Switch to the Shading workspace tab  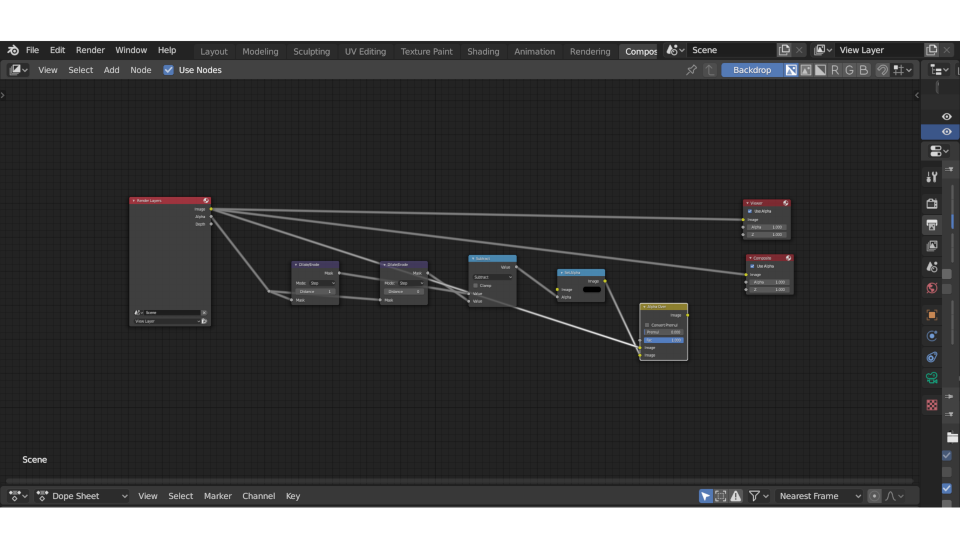click(x=483, y=51)
